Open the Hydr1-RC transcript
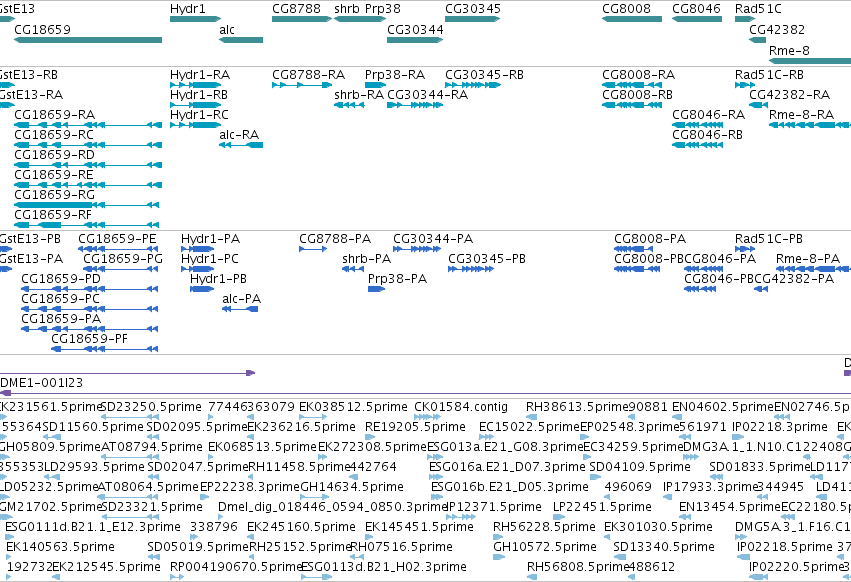Screen dimensions: 851x582 pyautogui.click(x=199, y=115)
